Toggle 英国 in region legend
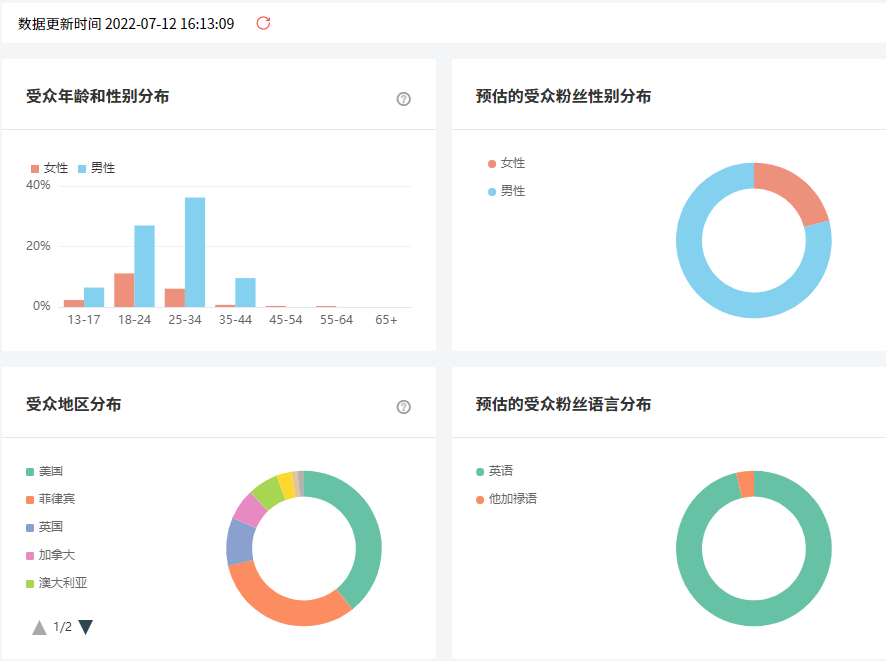The width and height of the screenshot is (886, 661). (45, 527)
